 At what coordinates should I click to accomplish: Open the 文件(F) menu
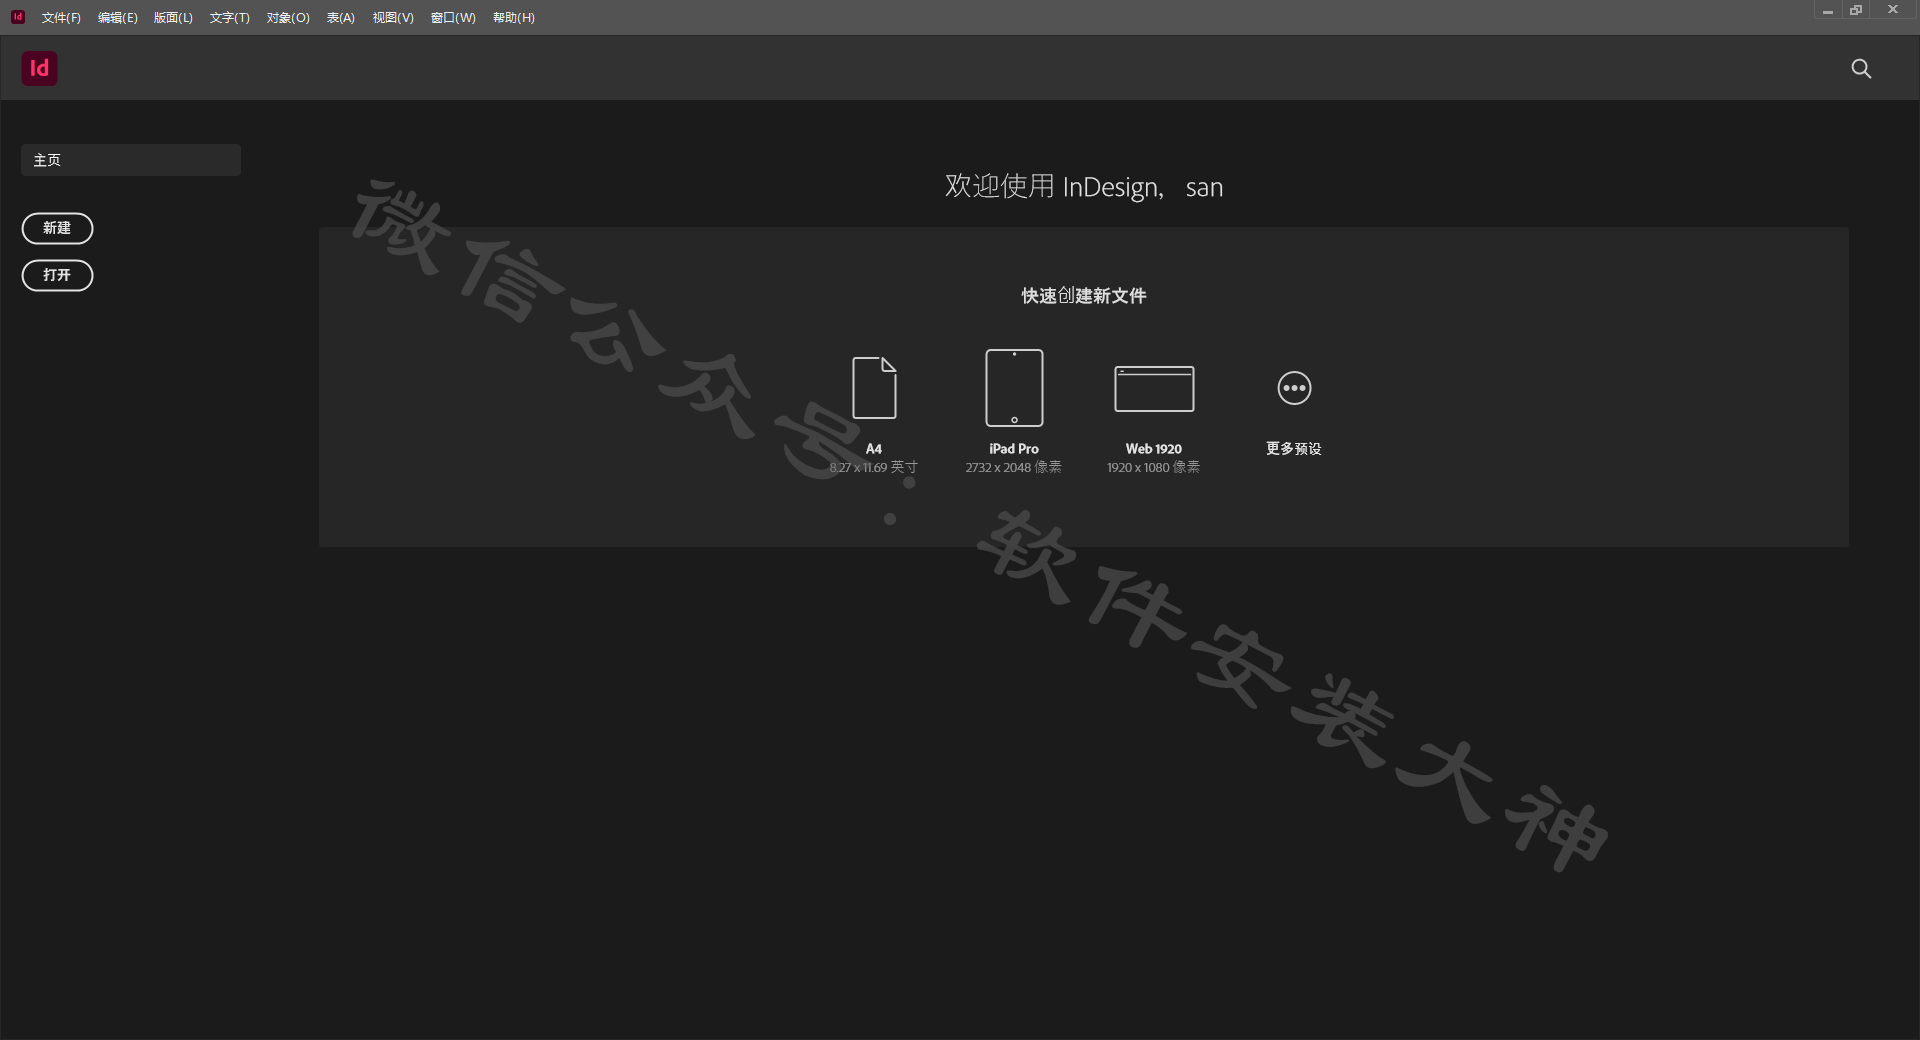click(61, 18)
